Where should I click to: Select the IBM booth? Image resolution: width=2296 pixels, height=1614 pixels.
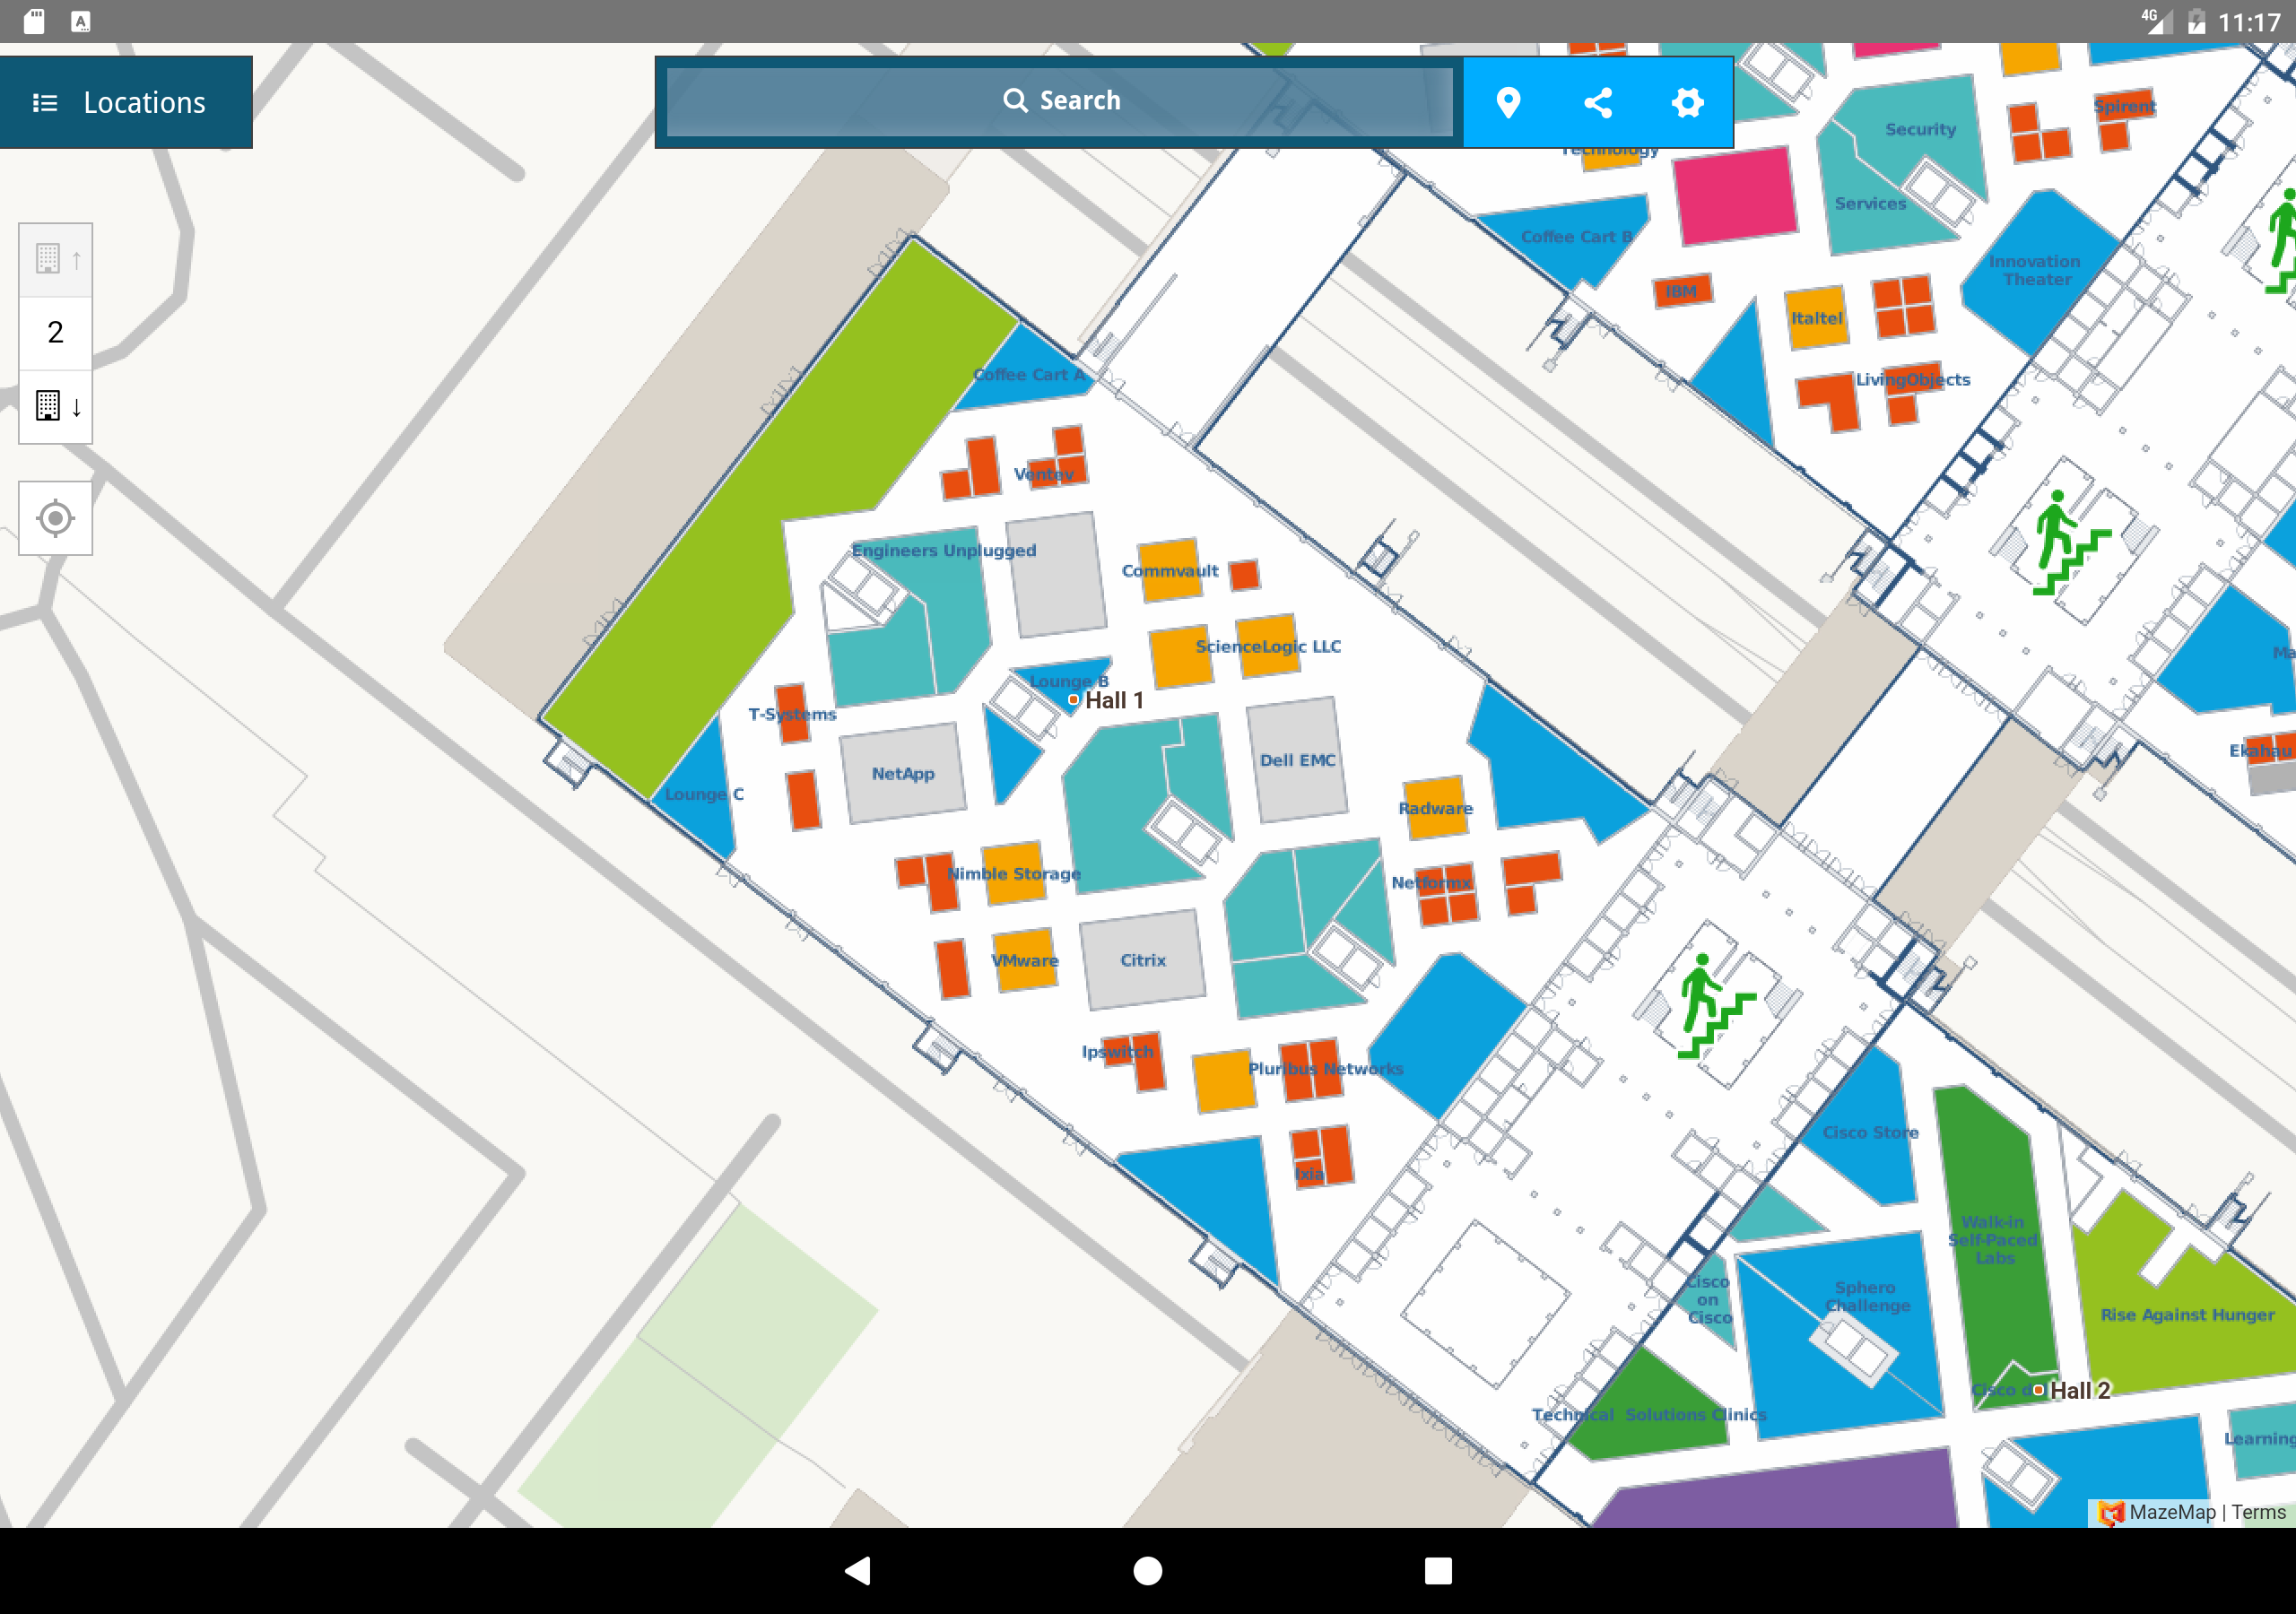(x=1682, y=291)
